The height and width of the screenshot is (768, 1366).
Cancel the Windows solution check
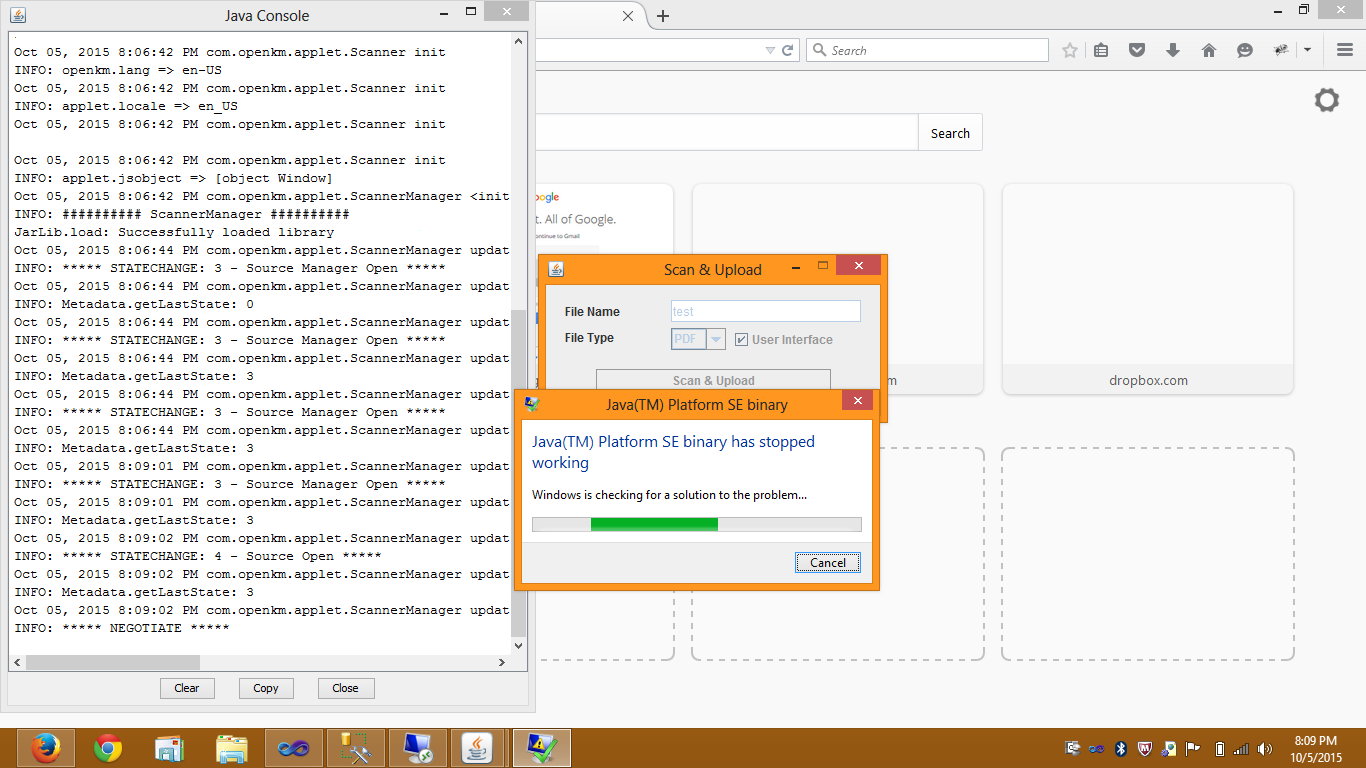click(x=827, y=563)
